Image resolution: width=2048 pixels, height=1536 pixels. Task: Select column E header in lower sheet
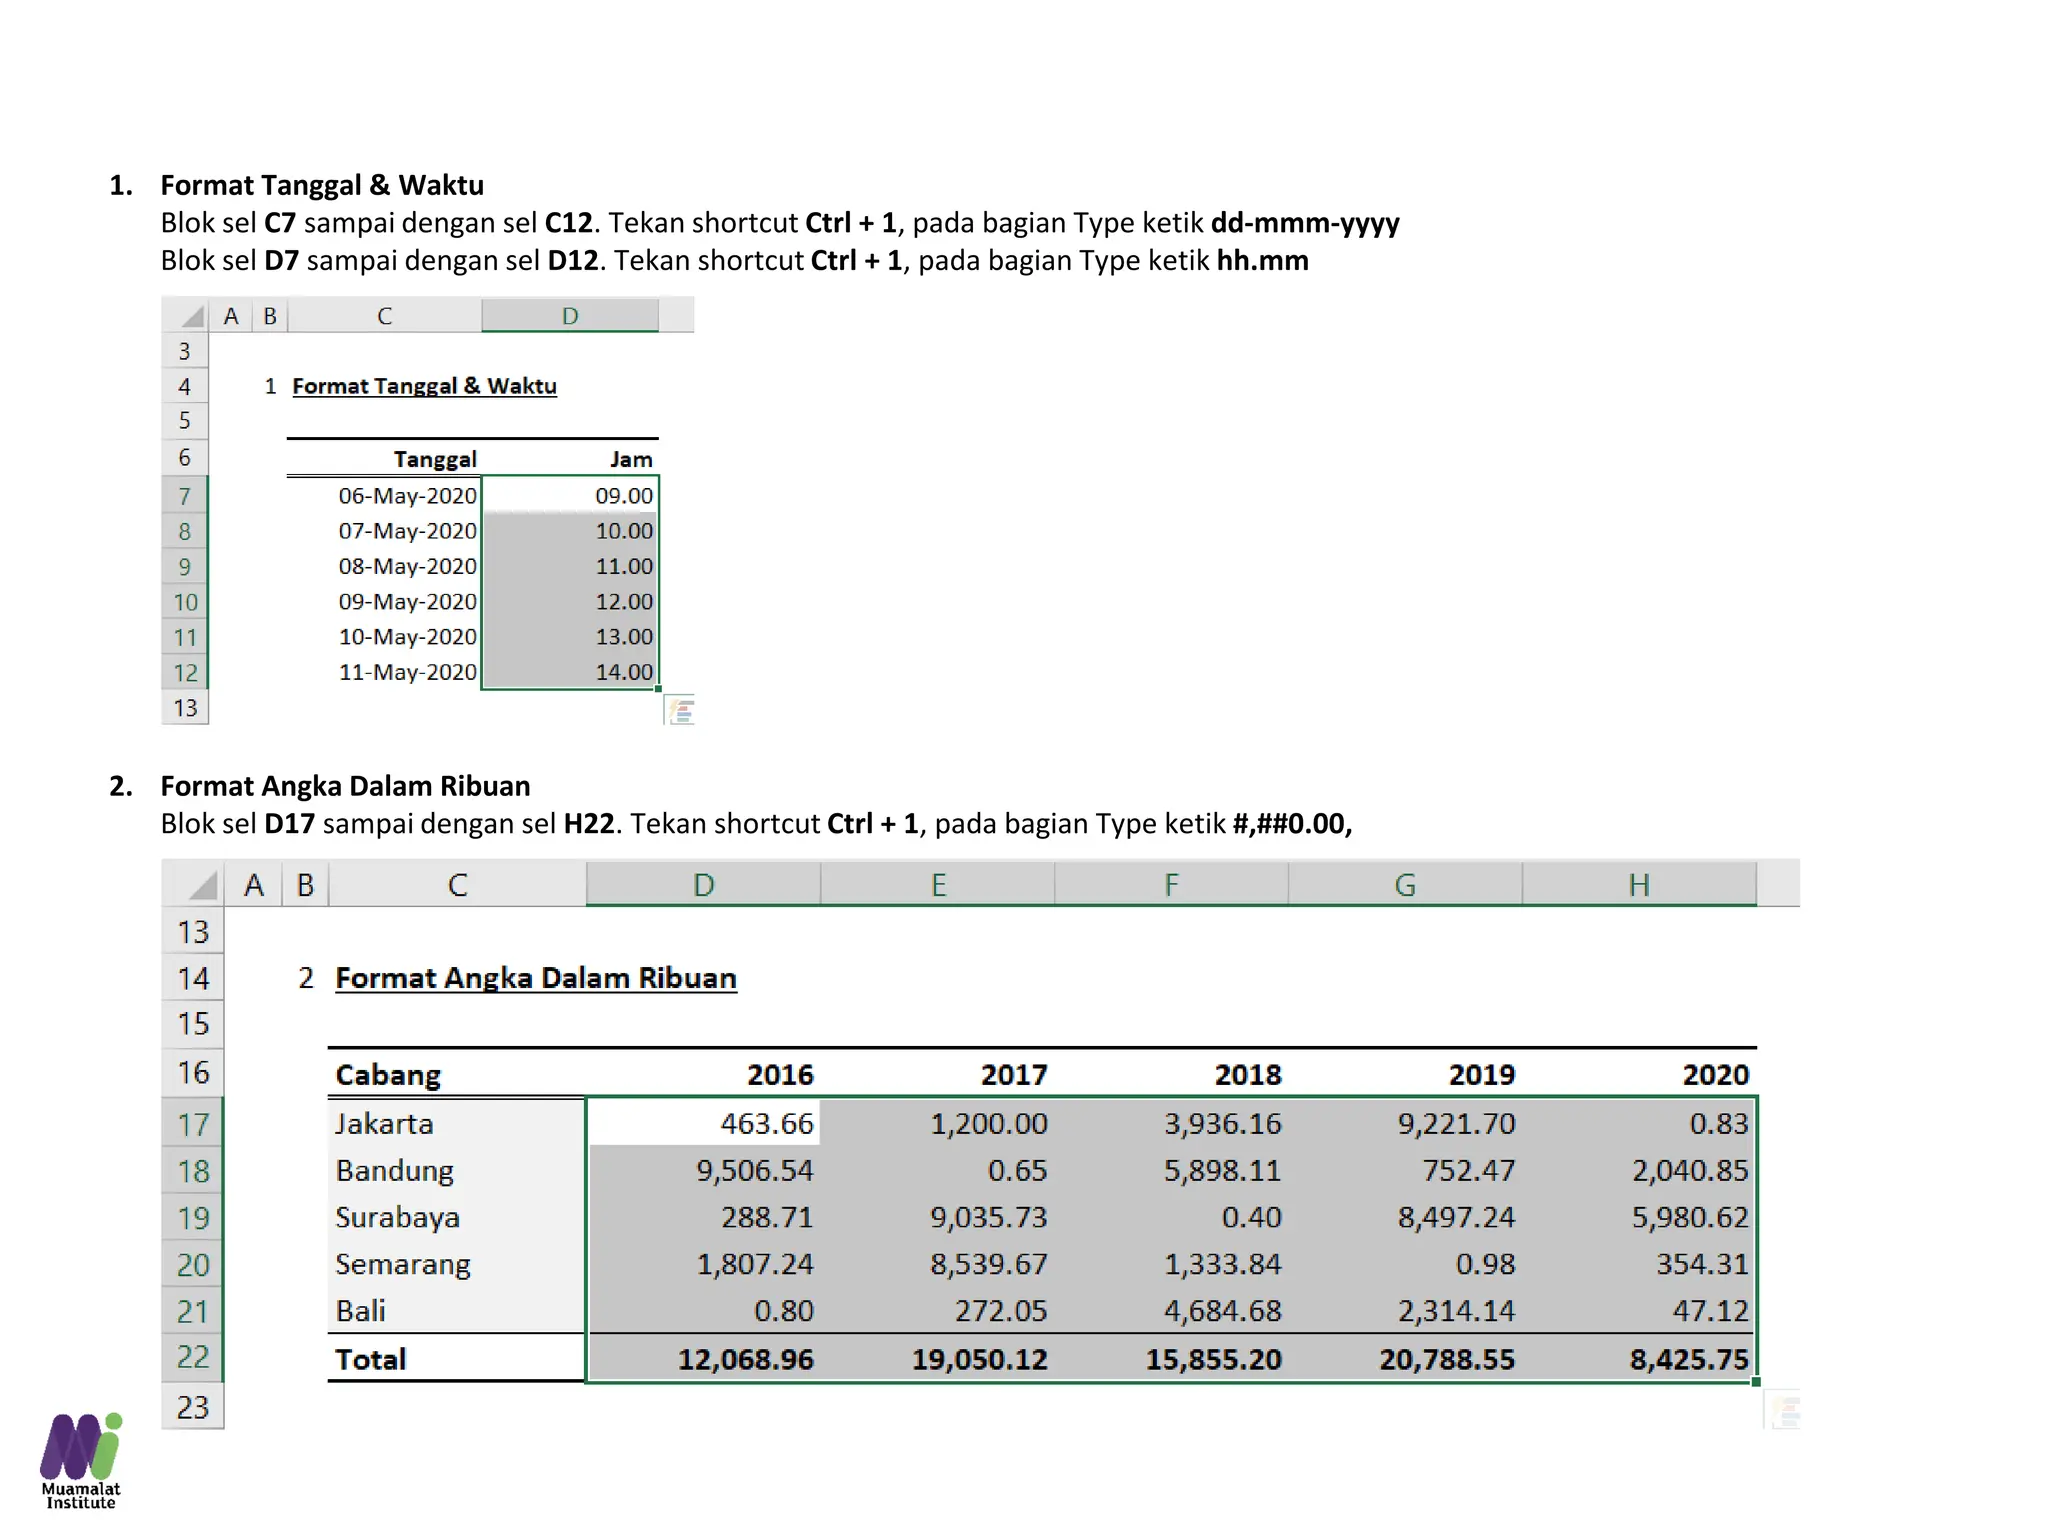pyautogui.click(x=937, y=885)
